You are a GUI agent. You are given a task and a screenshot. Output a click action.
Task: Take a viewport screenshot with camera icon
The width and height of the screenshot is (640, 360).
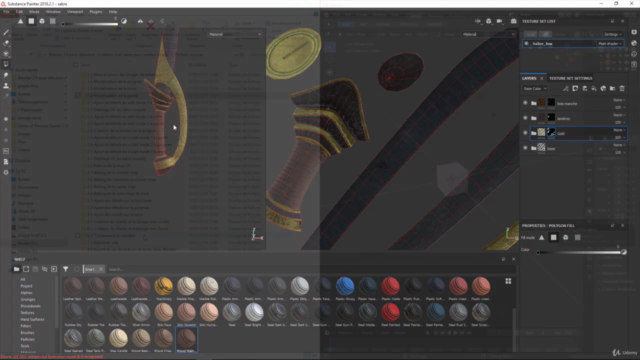point(513,21)
